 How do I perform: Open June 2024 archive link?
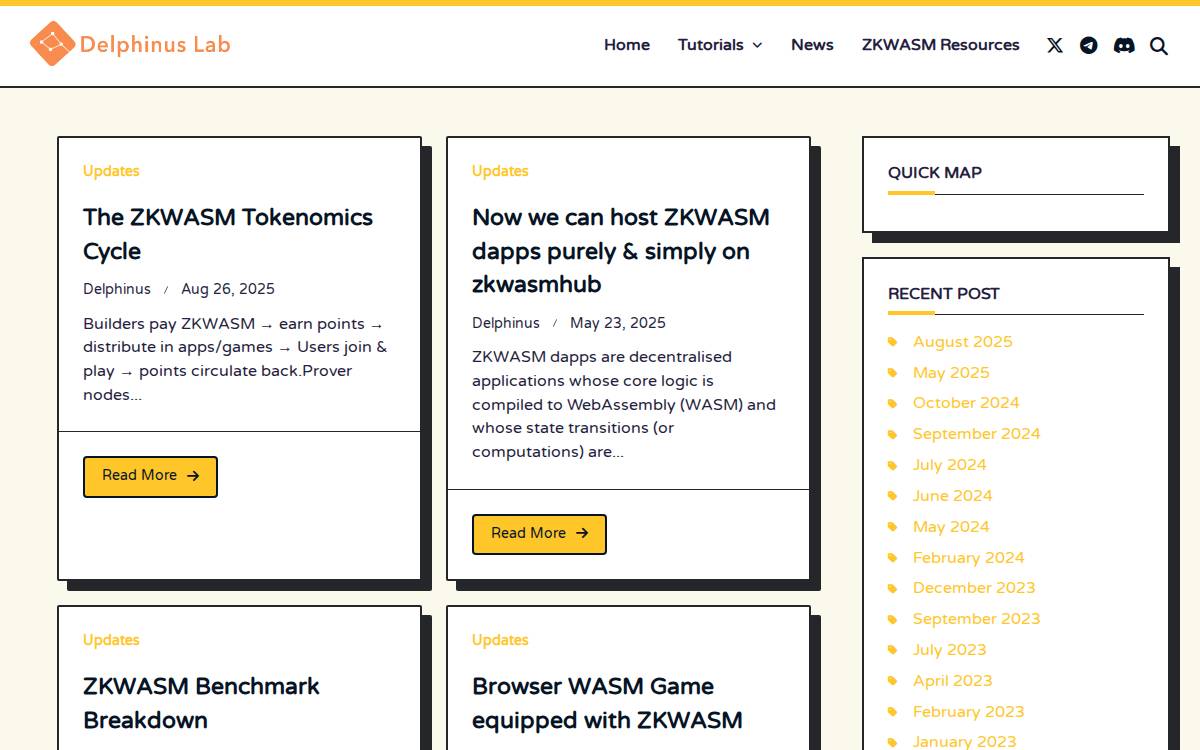click(x=953, y=496)
